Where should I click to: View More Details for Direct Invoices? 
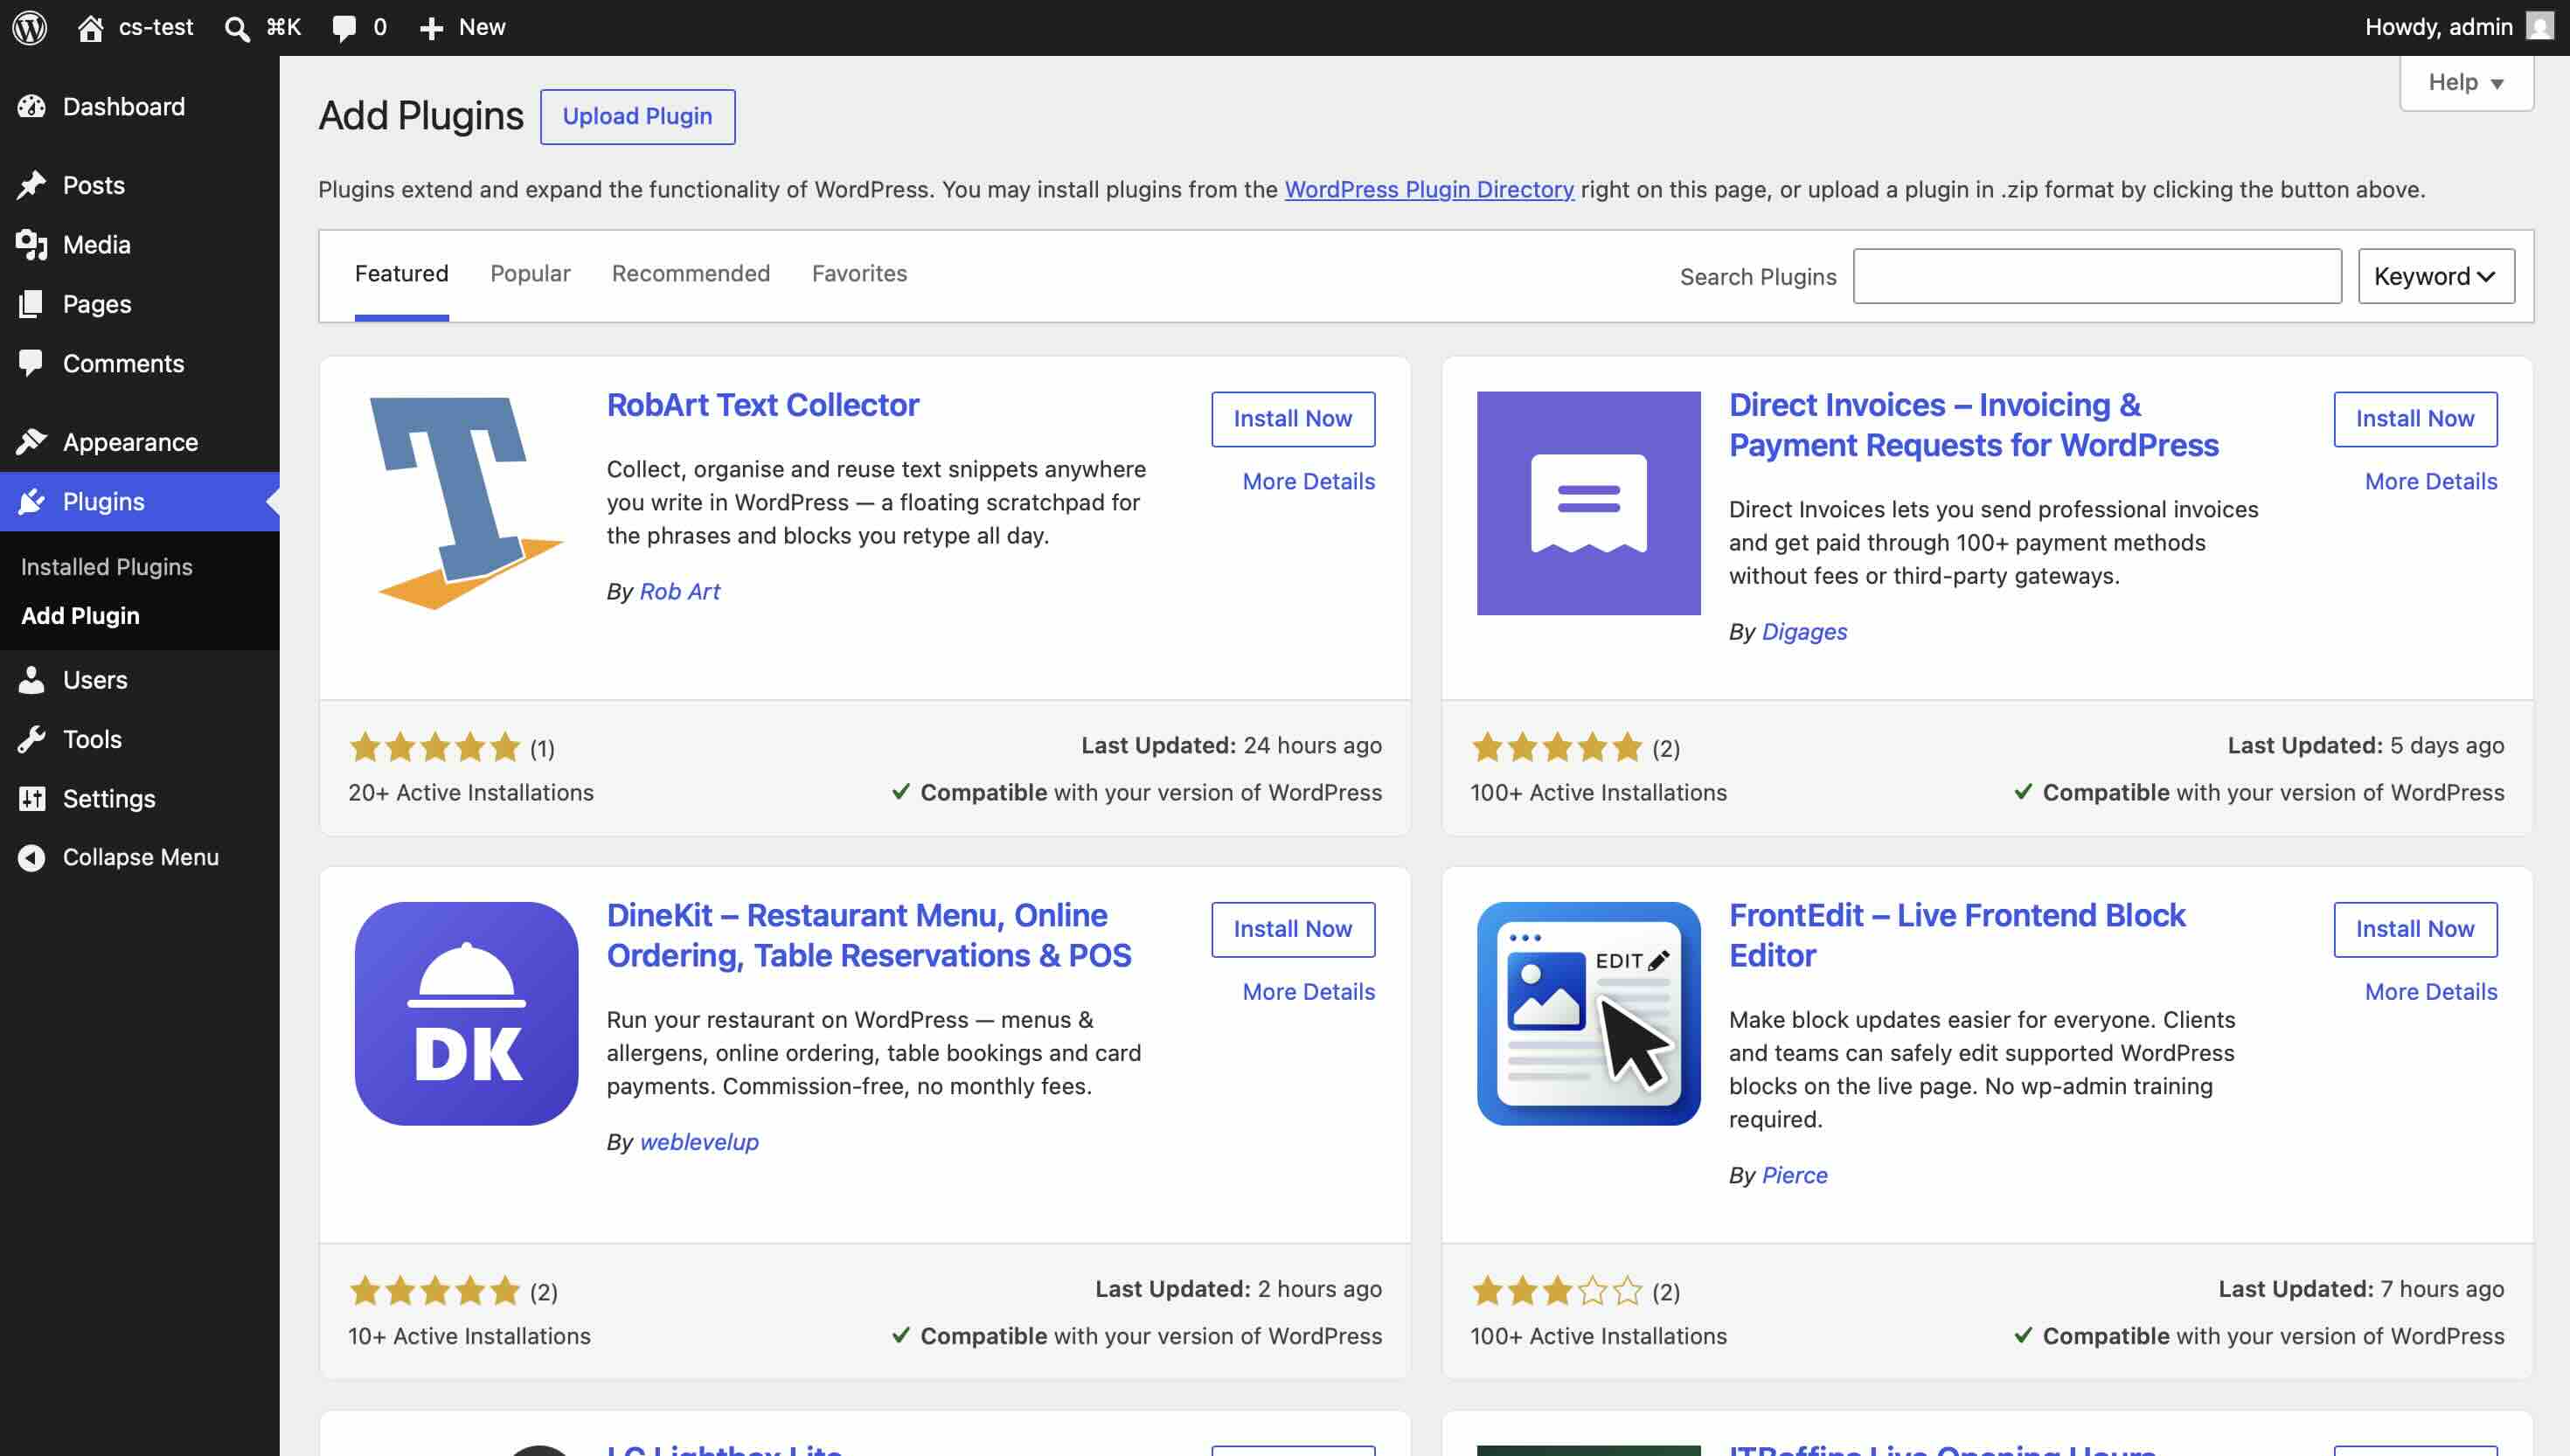[2430, 481]
